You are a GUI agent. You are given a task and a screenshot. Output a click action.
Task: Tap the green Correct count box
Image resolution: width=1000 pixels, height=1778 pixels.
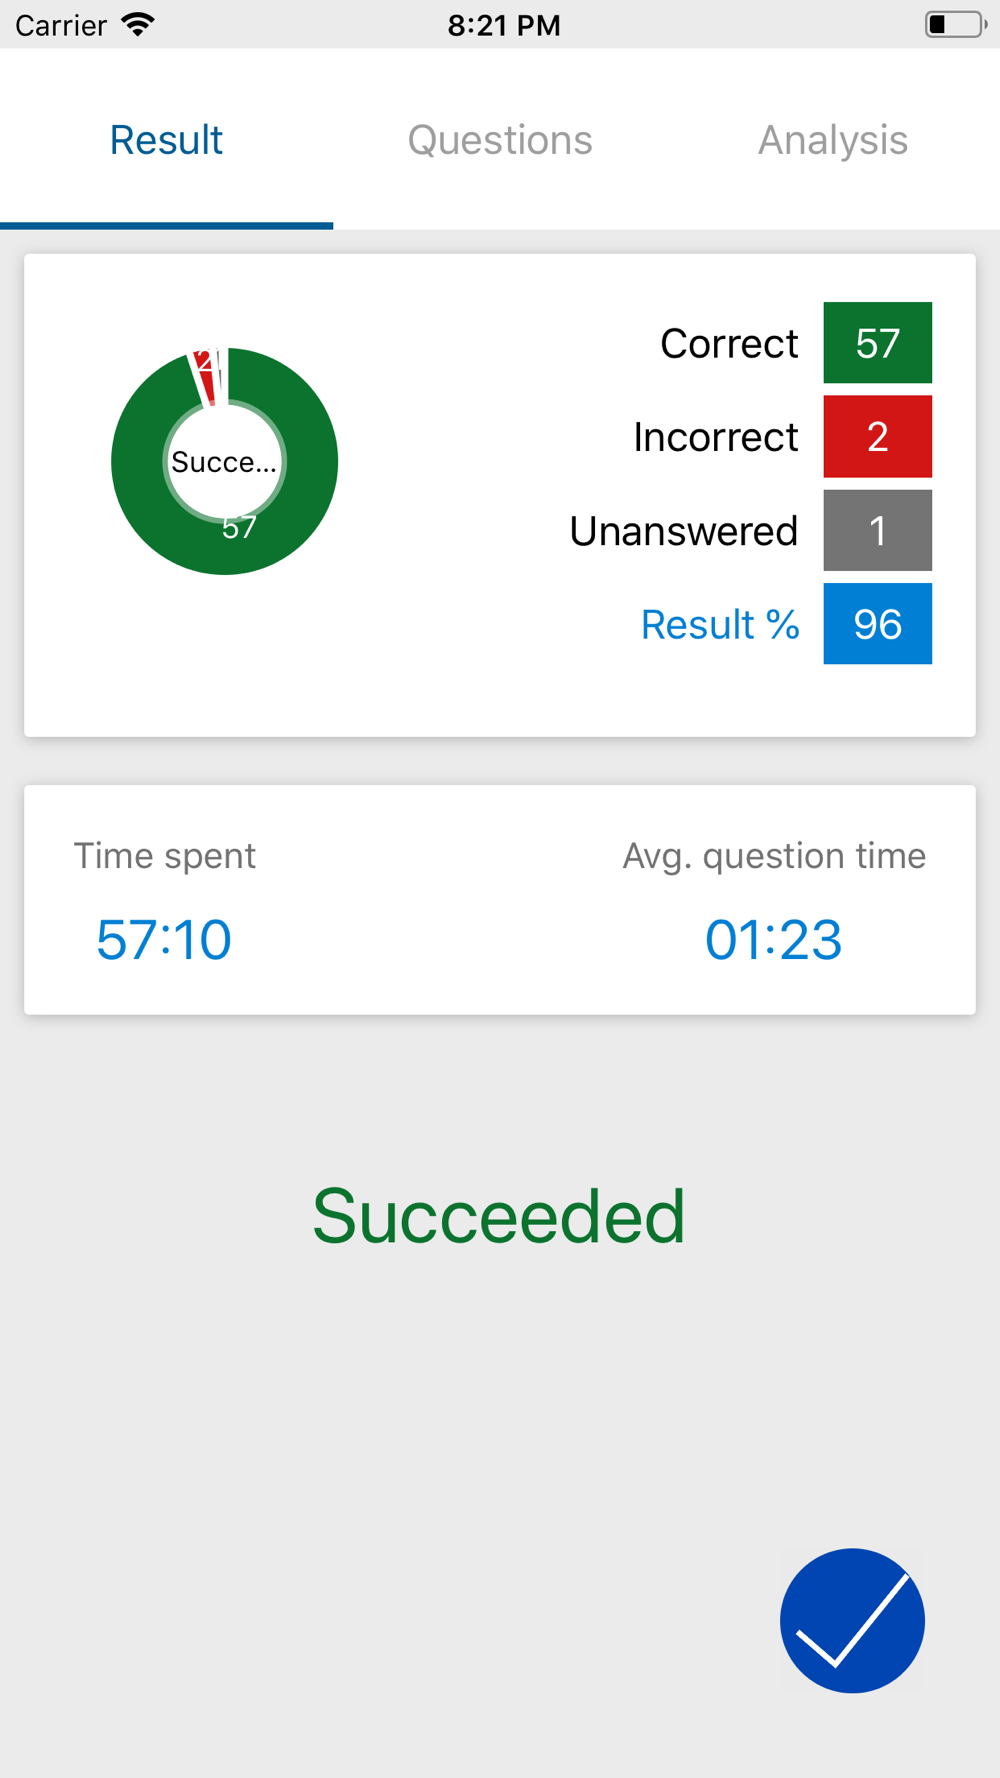tap(877, 343)
